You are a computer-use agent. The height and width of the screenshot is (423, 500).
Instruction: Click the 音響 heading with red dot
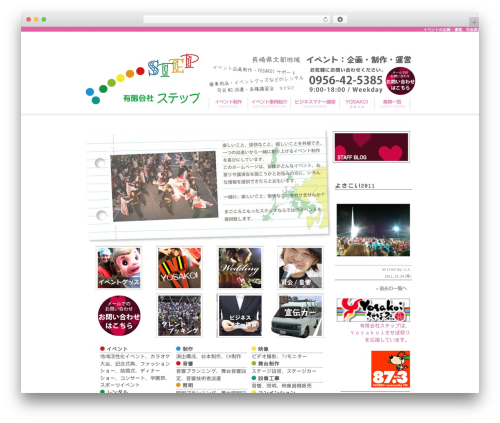coord(184,363)
